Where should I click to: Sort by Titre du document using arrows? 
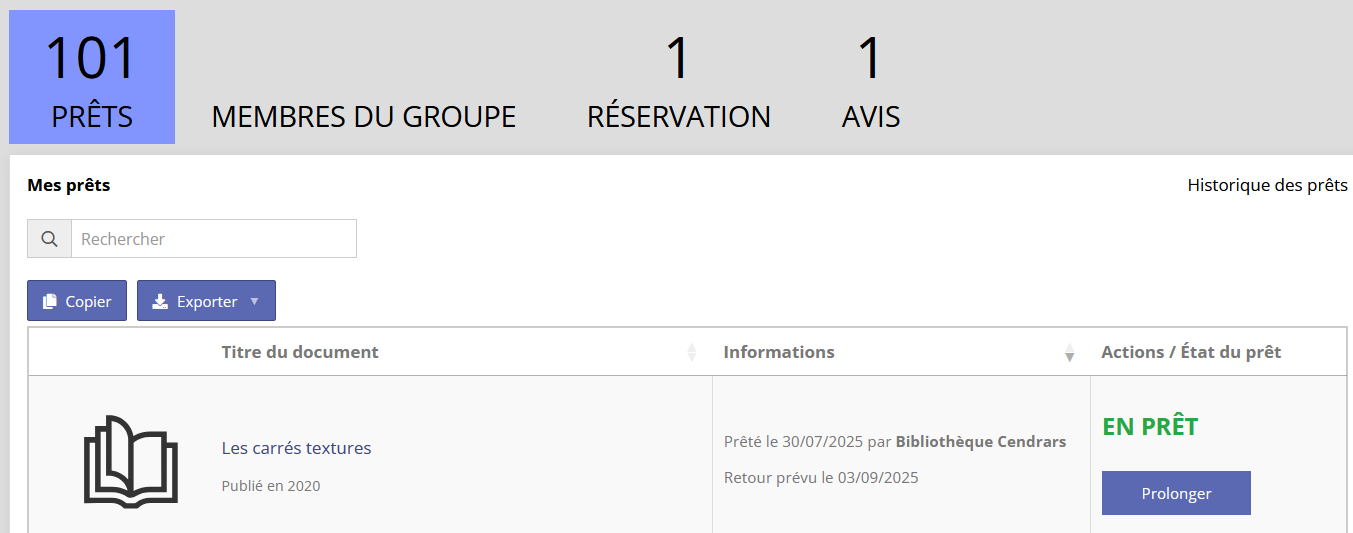[x=691, y=352]
